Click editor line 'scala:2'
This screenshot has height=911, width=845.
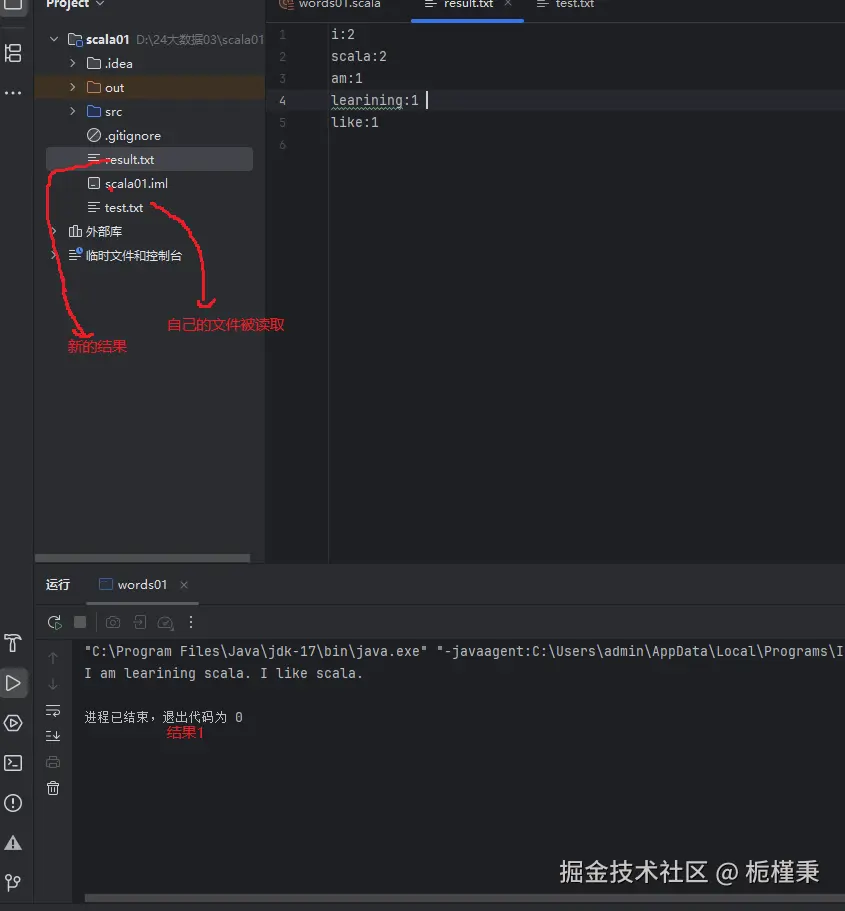[359, 56]
